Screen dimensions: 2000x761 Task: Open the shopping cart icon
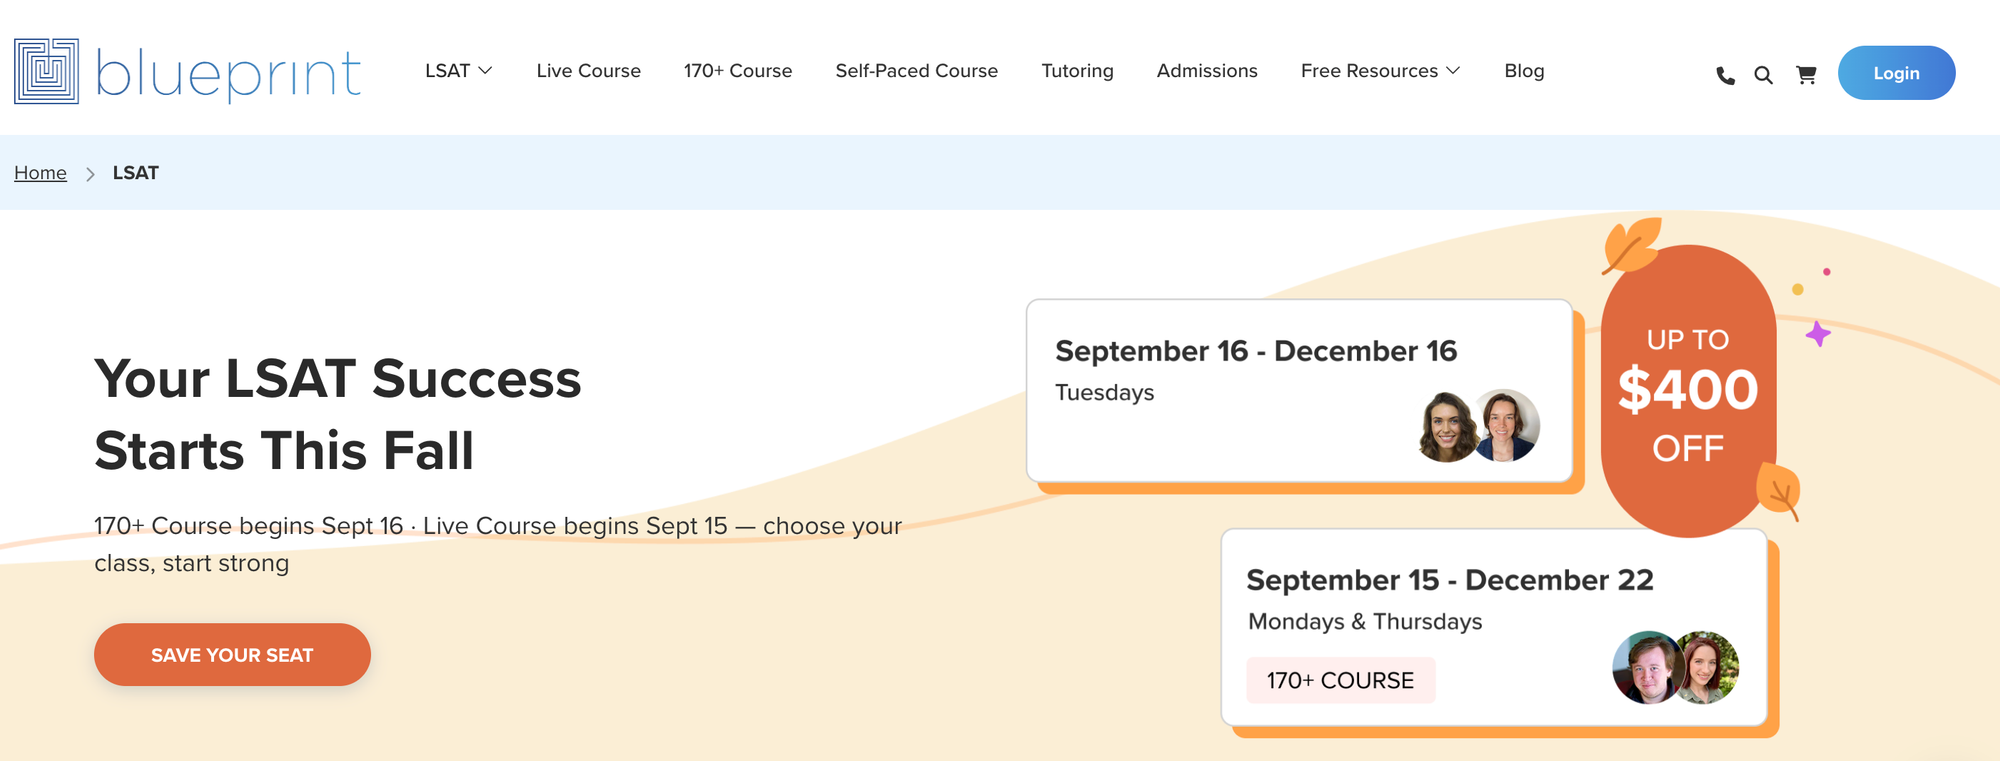(1806, 74)
